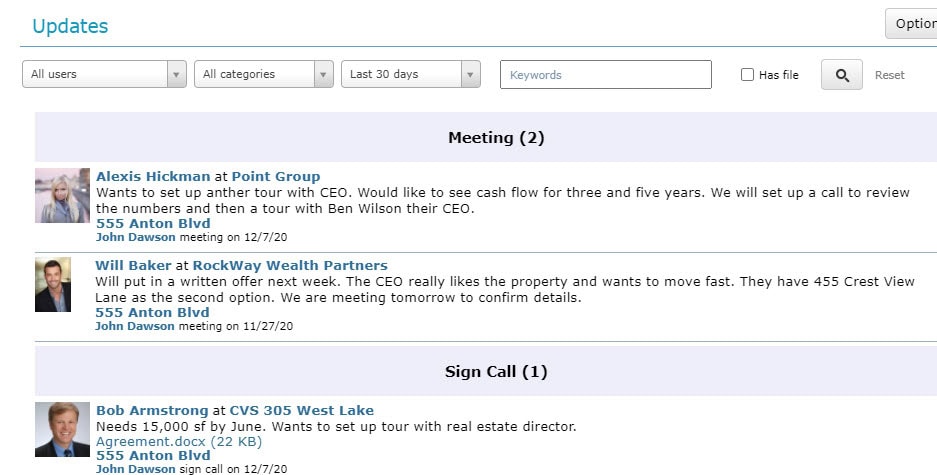Open the Bob Armstrong contact link
This screenshot has width=937, height=475.
pyautogui.click(x=152, y=410)
